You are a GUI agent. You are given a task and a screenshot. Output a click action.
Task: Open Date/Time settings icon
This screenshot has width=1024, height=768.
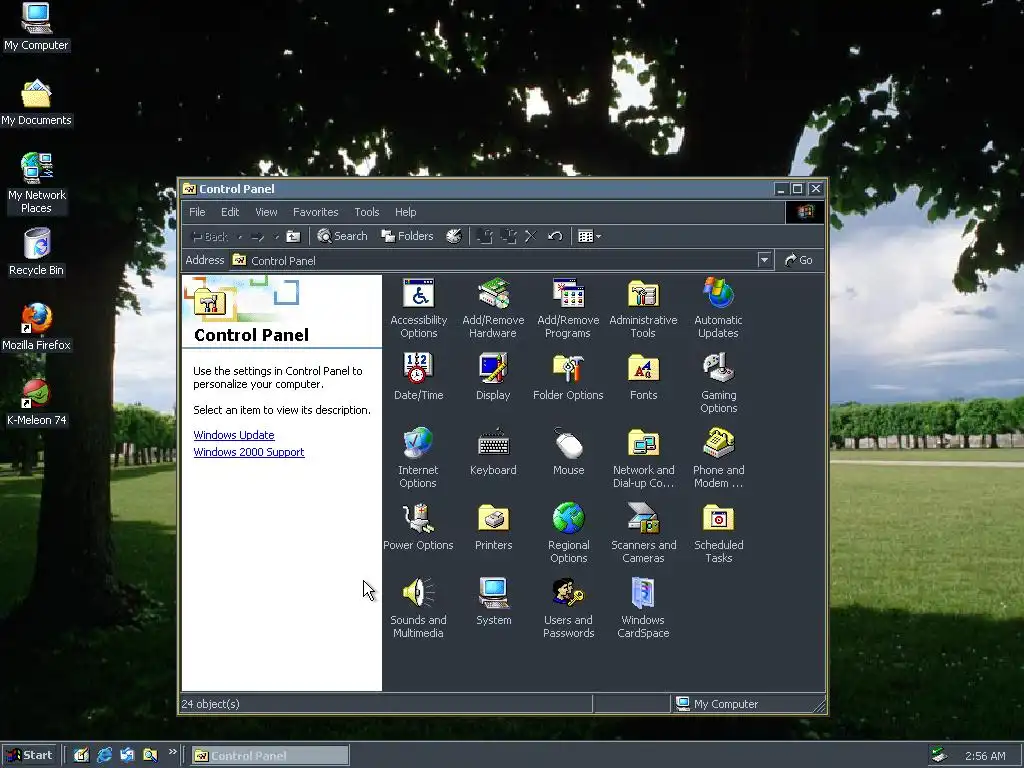tap(419, 377)
